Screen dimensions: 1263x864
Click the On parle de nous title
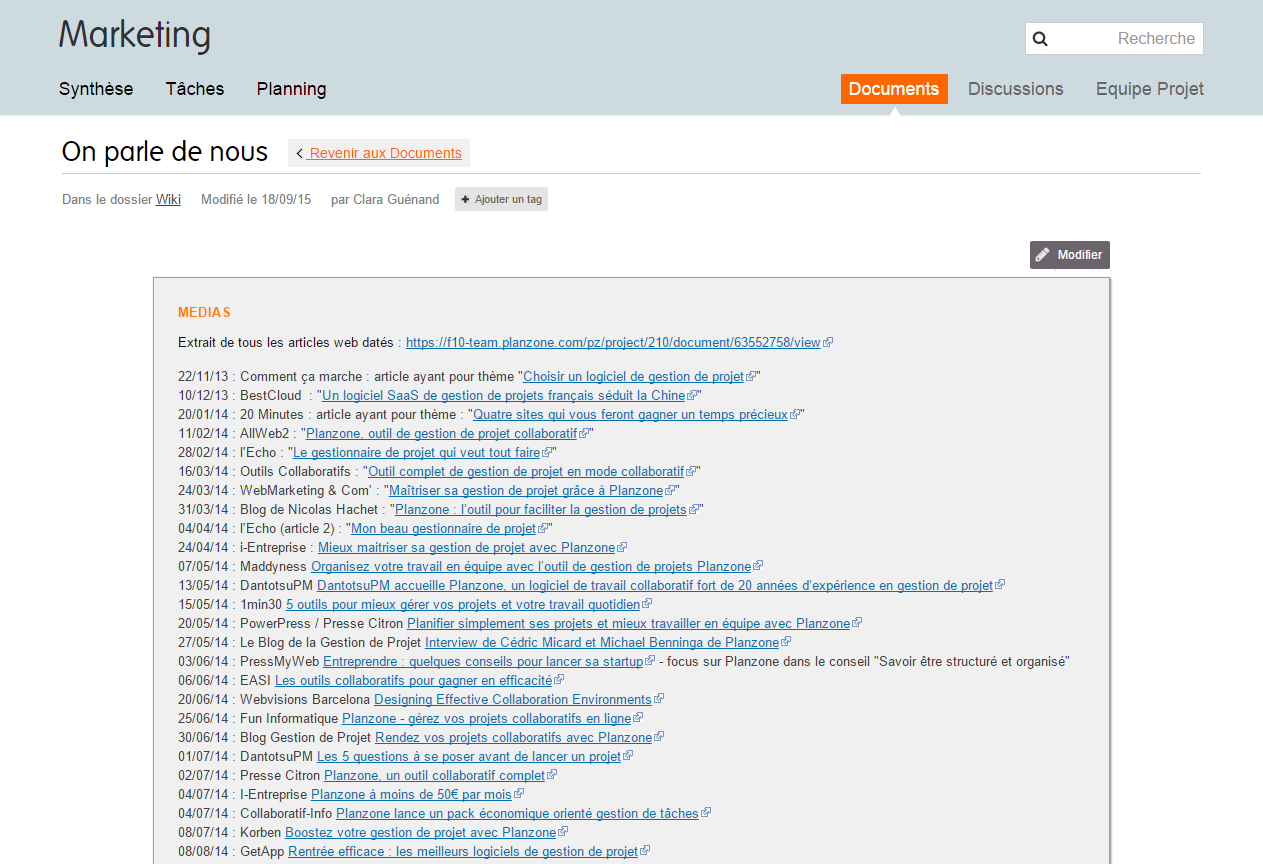(x=165, y=152)
